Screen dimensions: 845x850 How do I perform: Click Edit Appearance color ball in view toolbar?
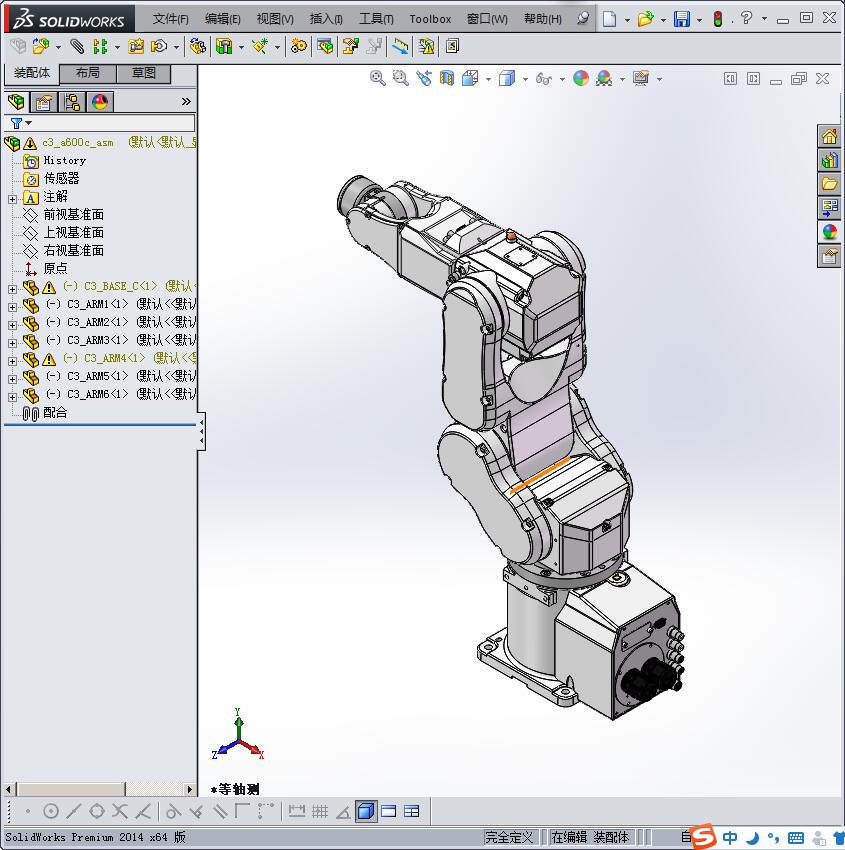pyautogui.click(x=580, y=79)
